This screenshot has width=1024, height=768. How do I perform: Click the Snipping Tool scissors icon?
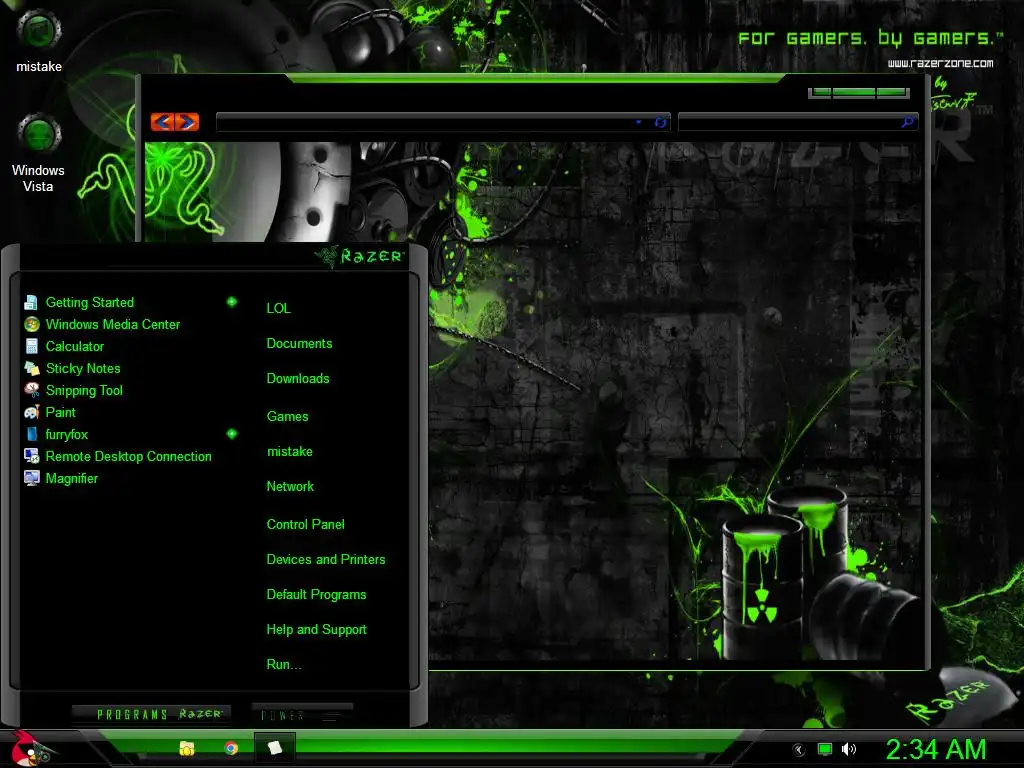pyautogui.click(x=31, y=390)
